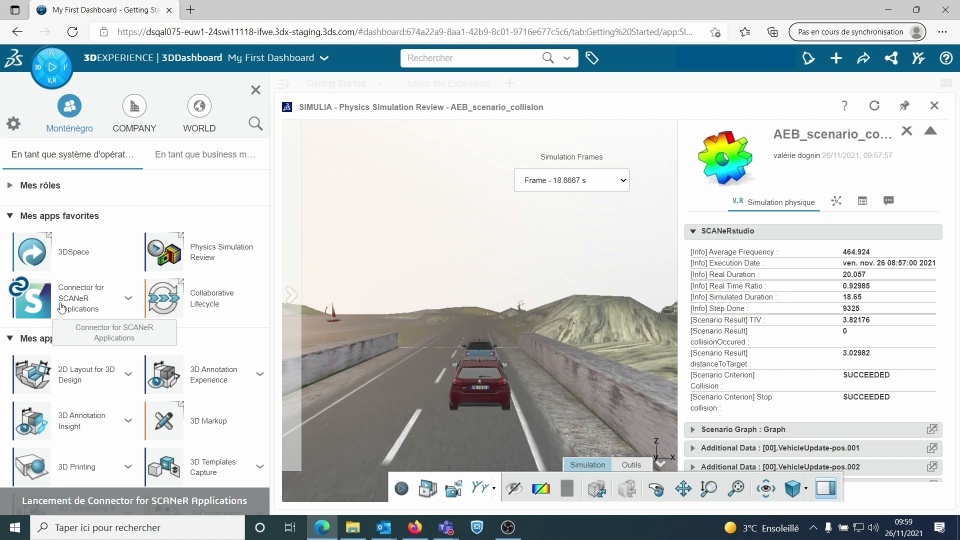960x540 pixels.
Task: Open the search options dropdown arrow
Action: (x=567, y=58)
